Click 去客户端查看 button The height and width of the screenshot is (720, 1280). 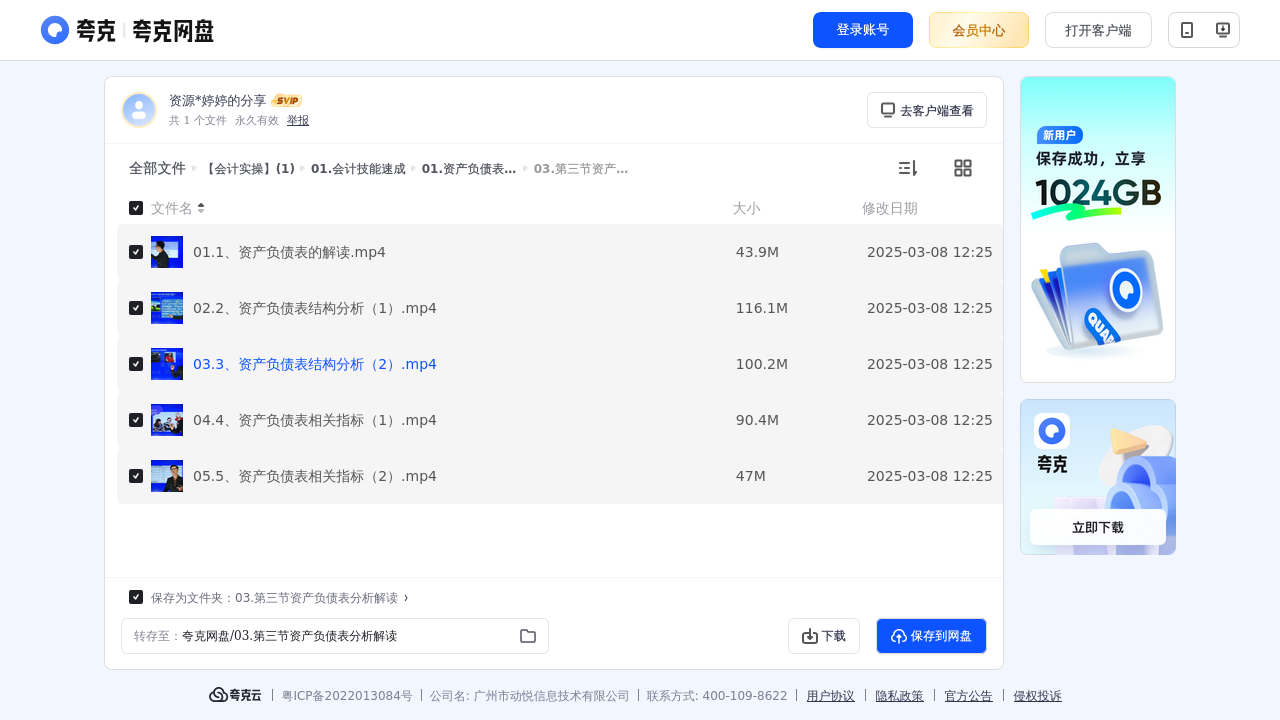(x=927, y=110)
